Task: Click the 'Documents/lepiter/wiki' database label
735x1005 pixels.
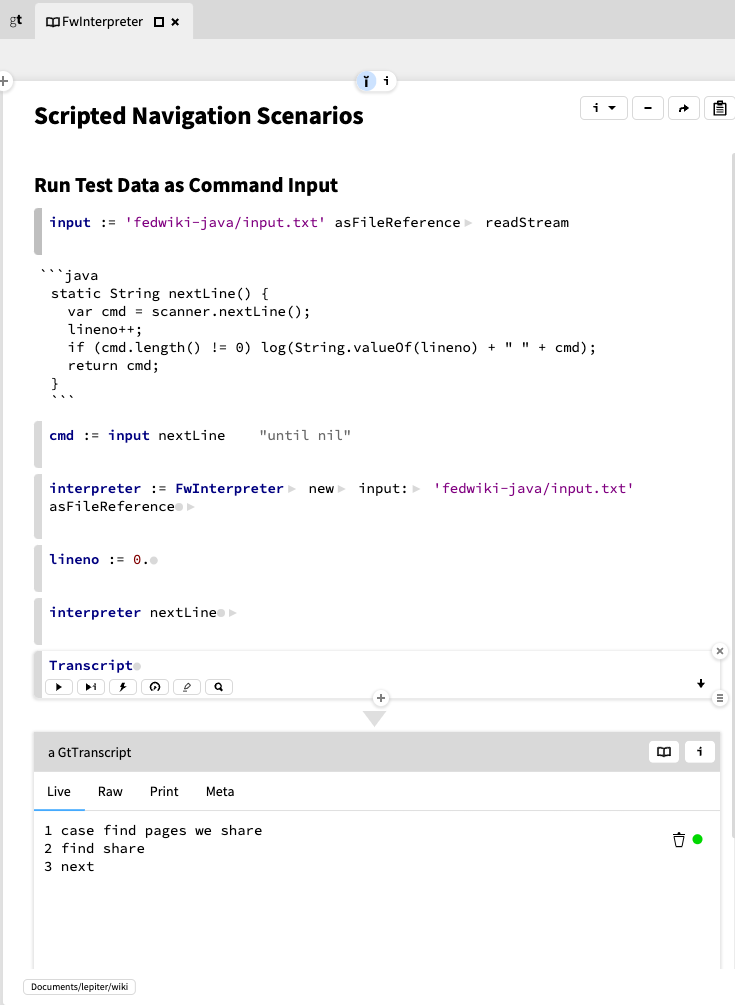Action: [79, 987]
